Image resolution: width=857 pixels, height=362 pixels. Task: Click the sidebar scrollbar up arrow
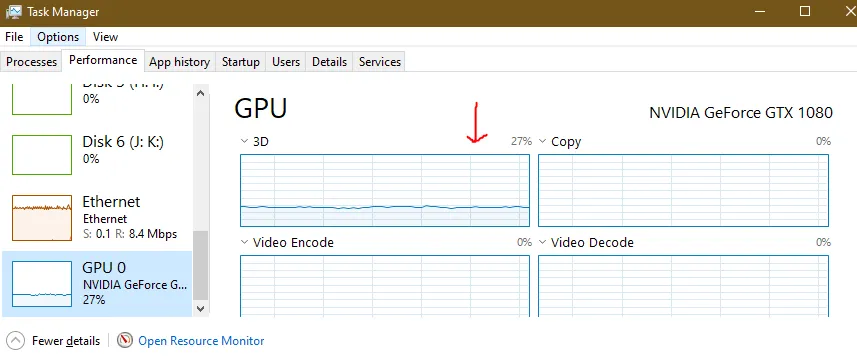200,93
